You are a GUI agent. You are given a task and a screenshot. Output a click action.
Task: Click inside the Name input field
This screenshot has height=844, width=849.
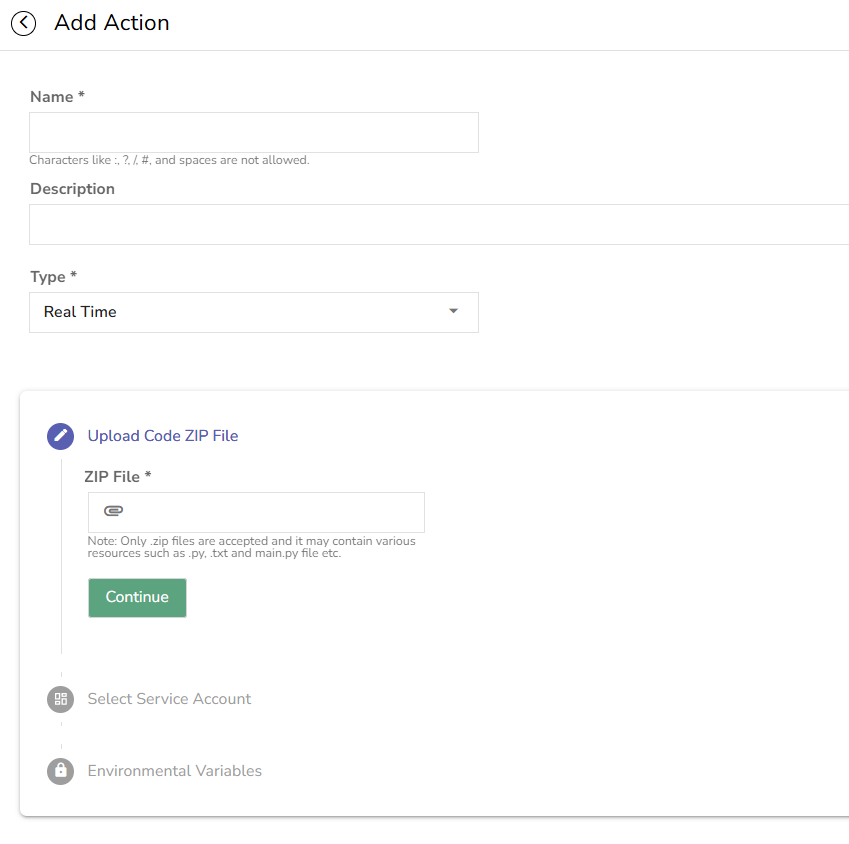pos(253,132)
